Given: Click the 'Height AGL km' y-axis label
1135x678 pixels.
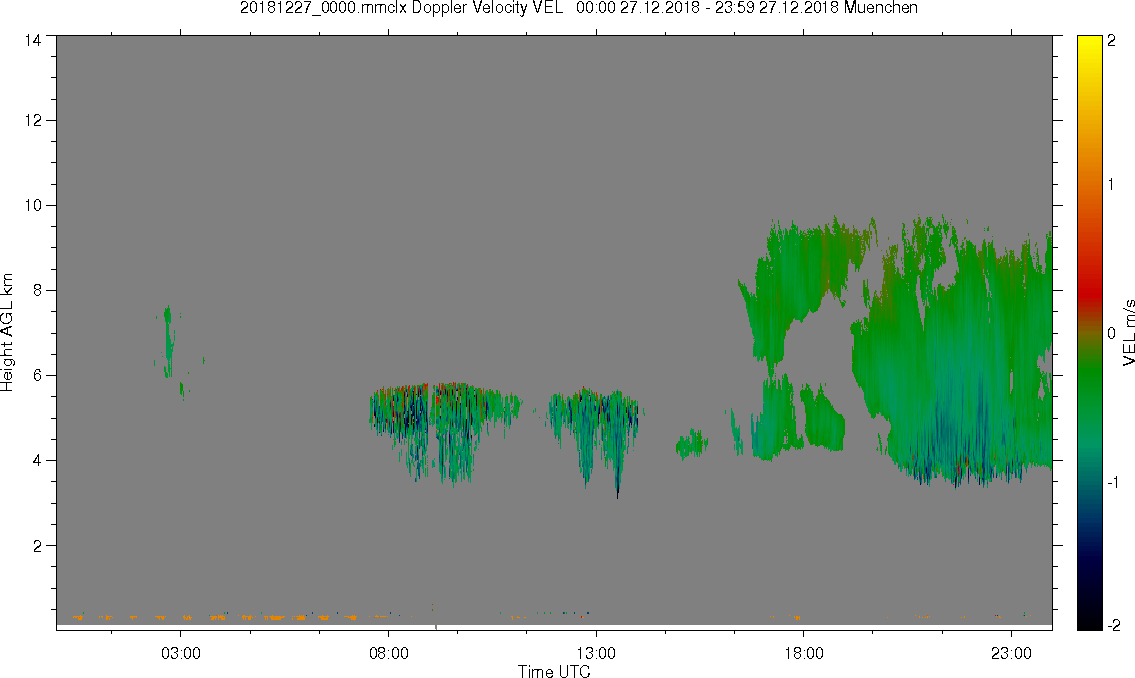Looking at the screenshot, I should [x=7, y=333].
